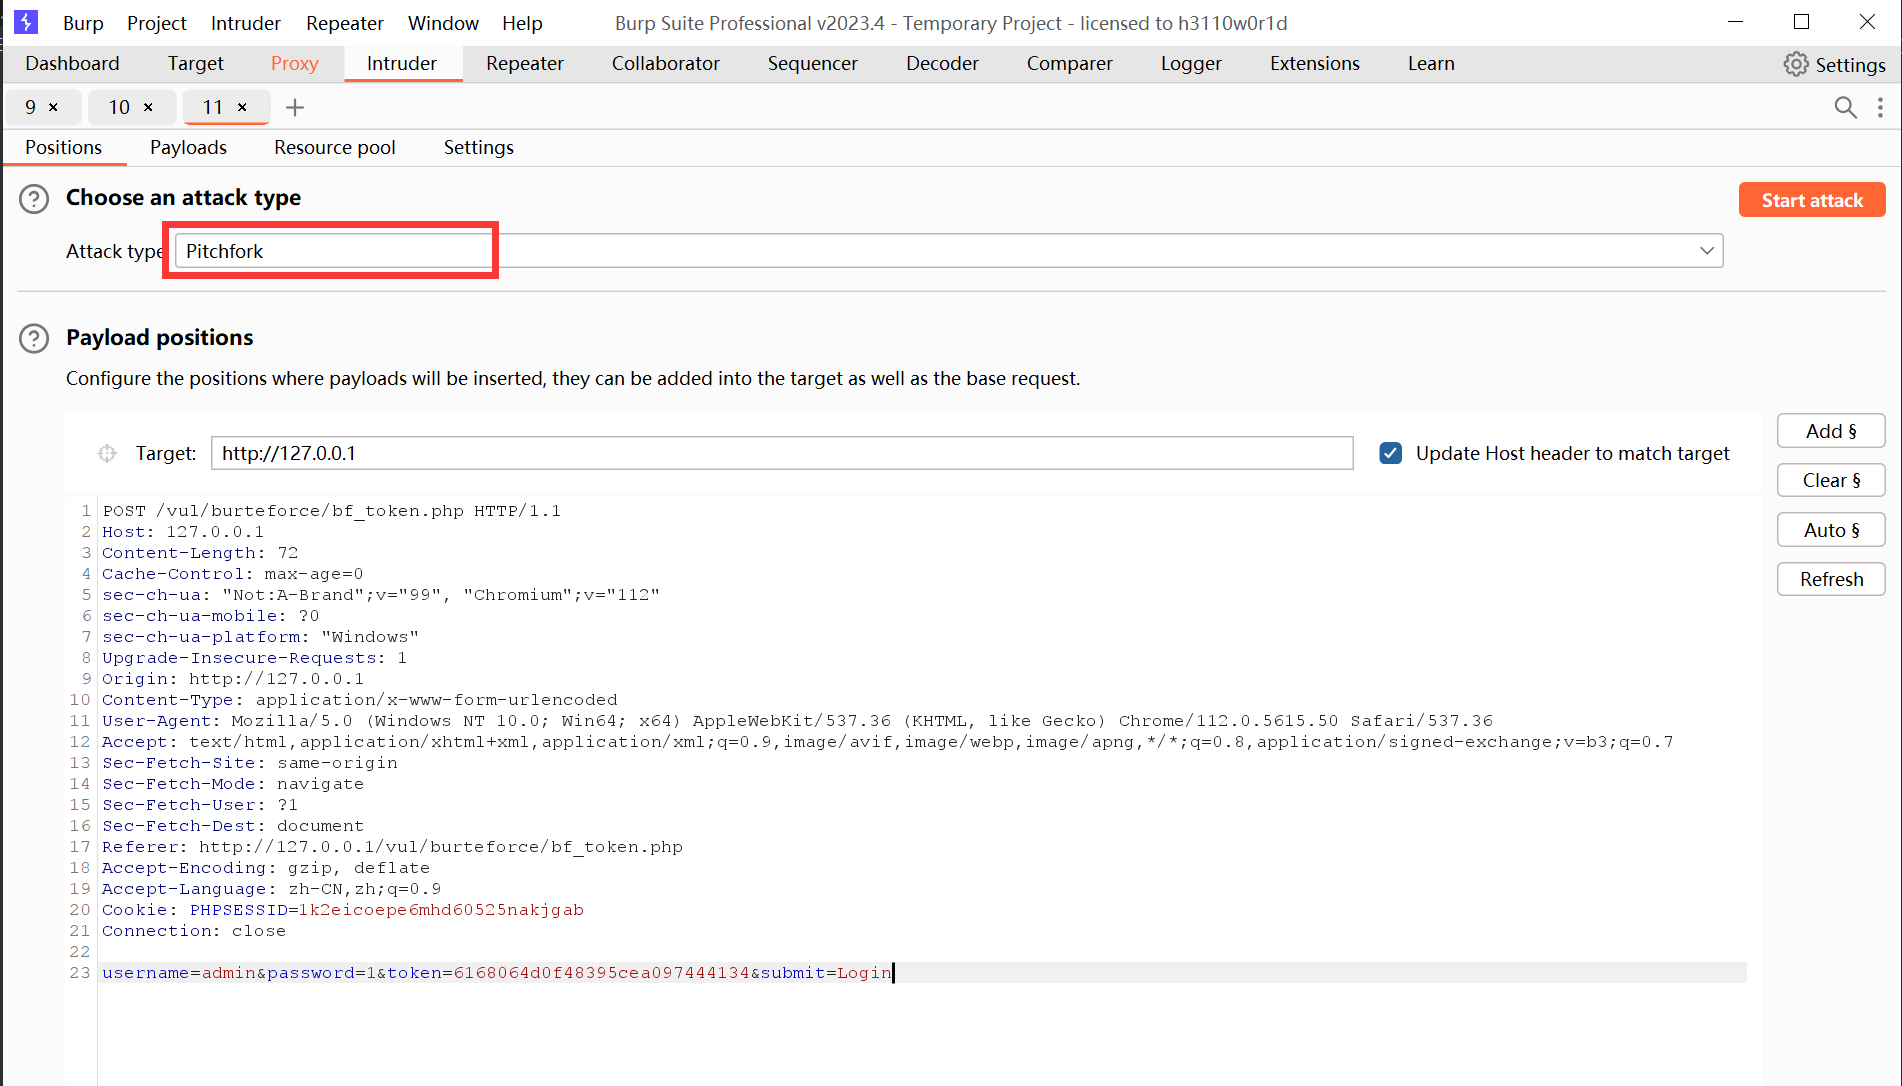Expand the Attack type dropdown arrow
The height and width of the screenshot is (1086, 1902).
tap(1707, 251)
